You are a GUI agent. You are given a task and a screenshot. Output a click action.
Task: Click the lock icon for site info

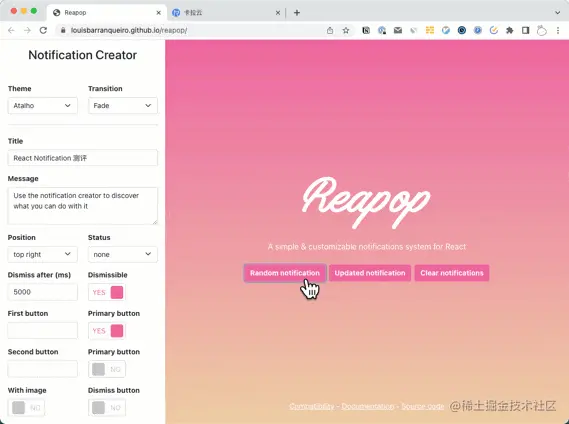63,30
